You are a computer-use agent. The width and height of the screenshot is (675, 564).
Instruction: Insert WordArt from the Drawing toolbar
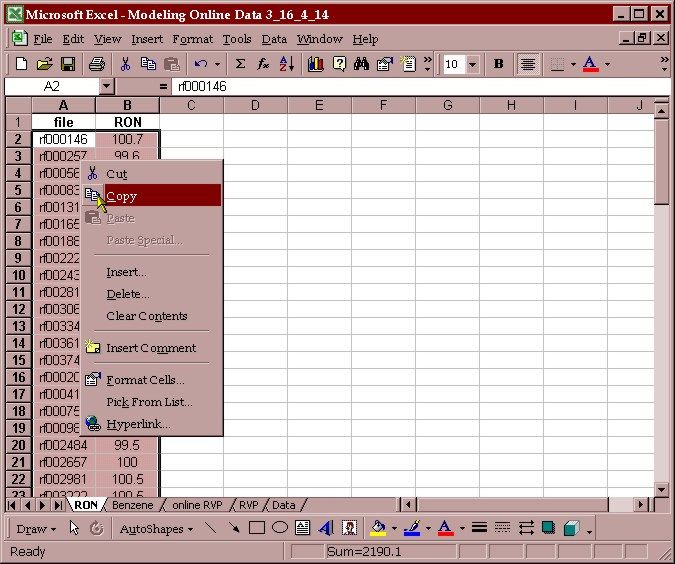[326, 528]
